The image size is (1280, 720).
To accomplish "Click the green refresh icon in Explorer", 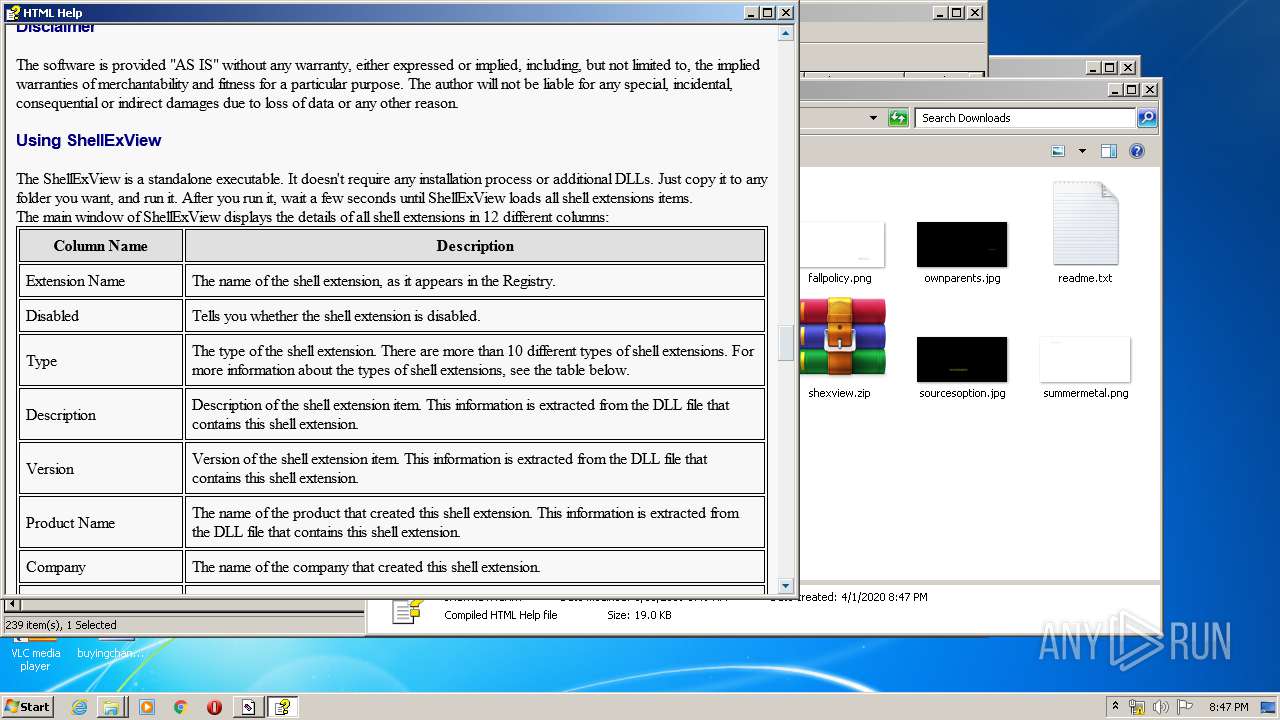I will click(898, 118).
